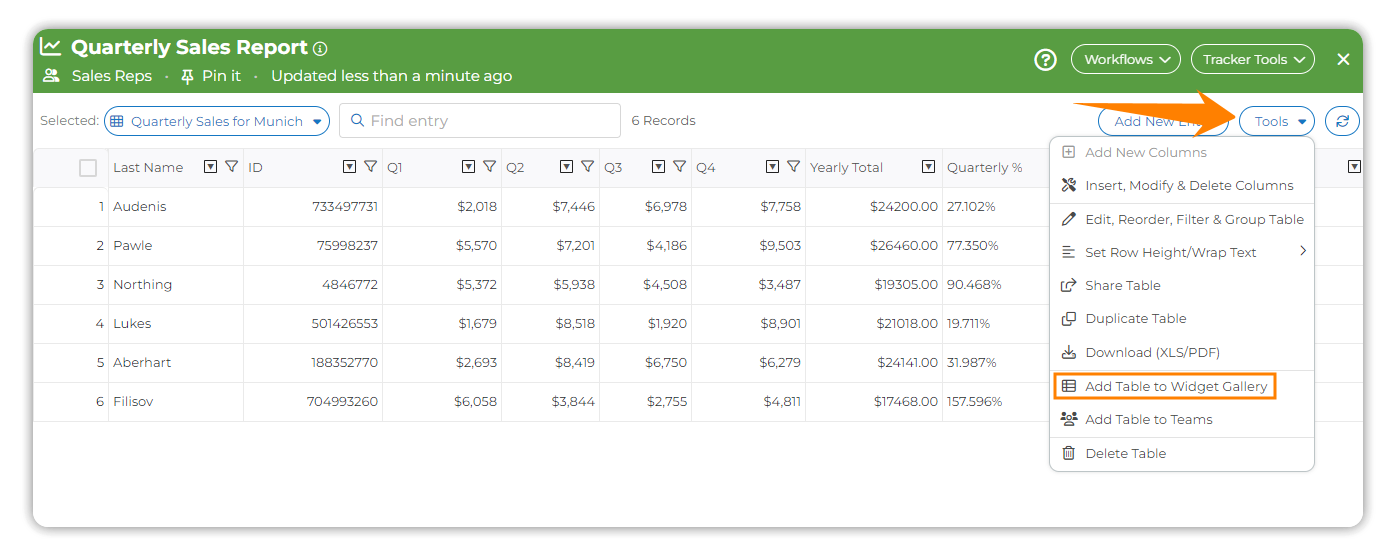Select Download (XLS/PDF) menu option
This screenshot has width=1396, height=539.
tap(1152, 352)
